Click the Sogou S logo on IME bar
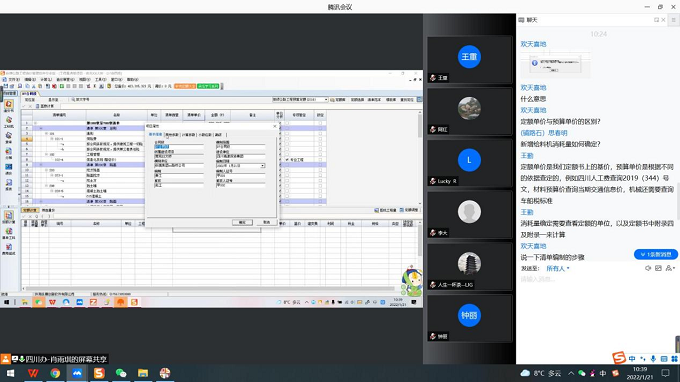Viewport: 680px width, 382px height. (619, 358)
